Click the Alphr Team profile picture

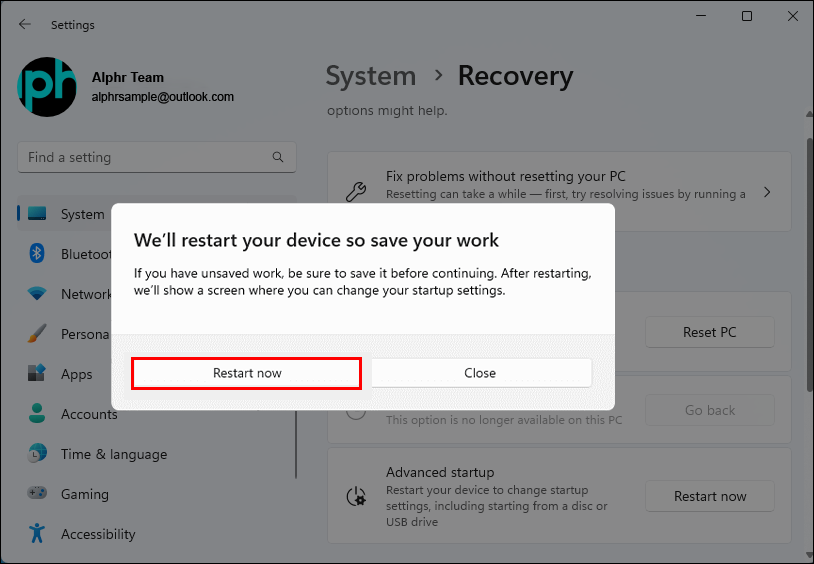coord(47,87)
